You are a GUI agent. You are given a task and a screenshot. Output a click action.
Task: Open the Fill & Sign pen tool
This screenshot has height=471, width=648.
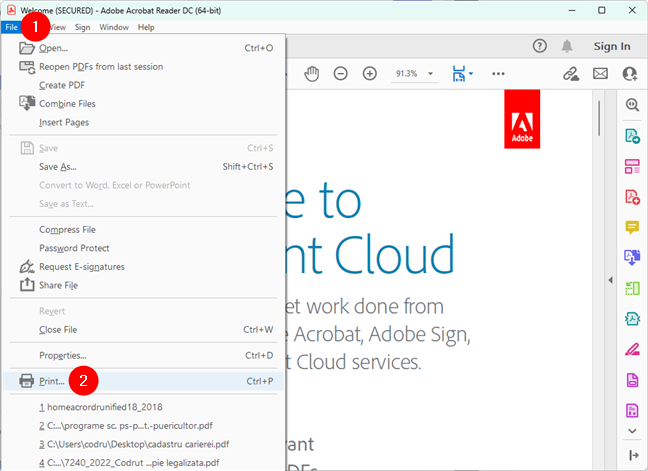tap(632, 349)
